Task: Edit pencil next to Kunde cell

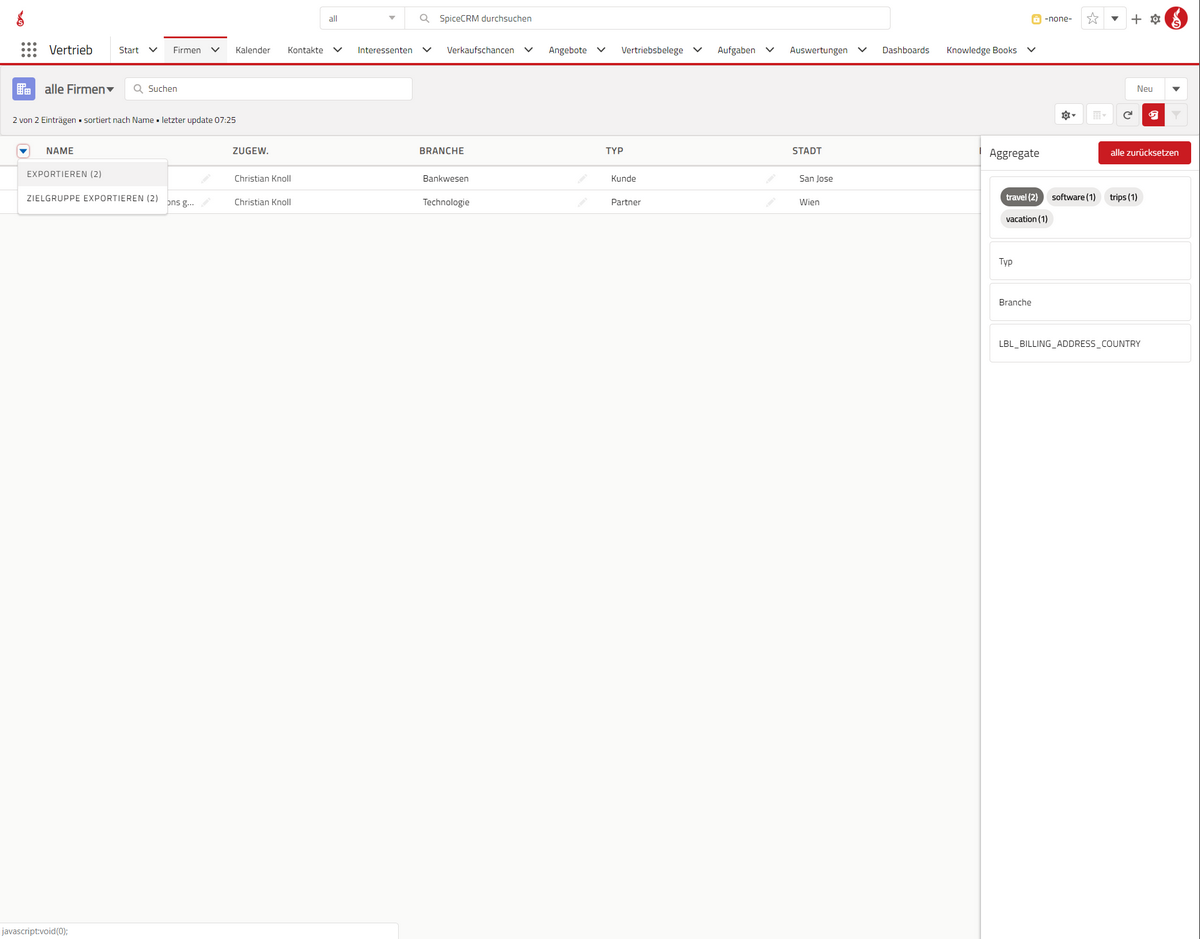Action: [x=770, y=178]
